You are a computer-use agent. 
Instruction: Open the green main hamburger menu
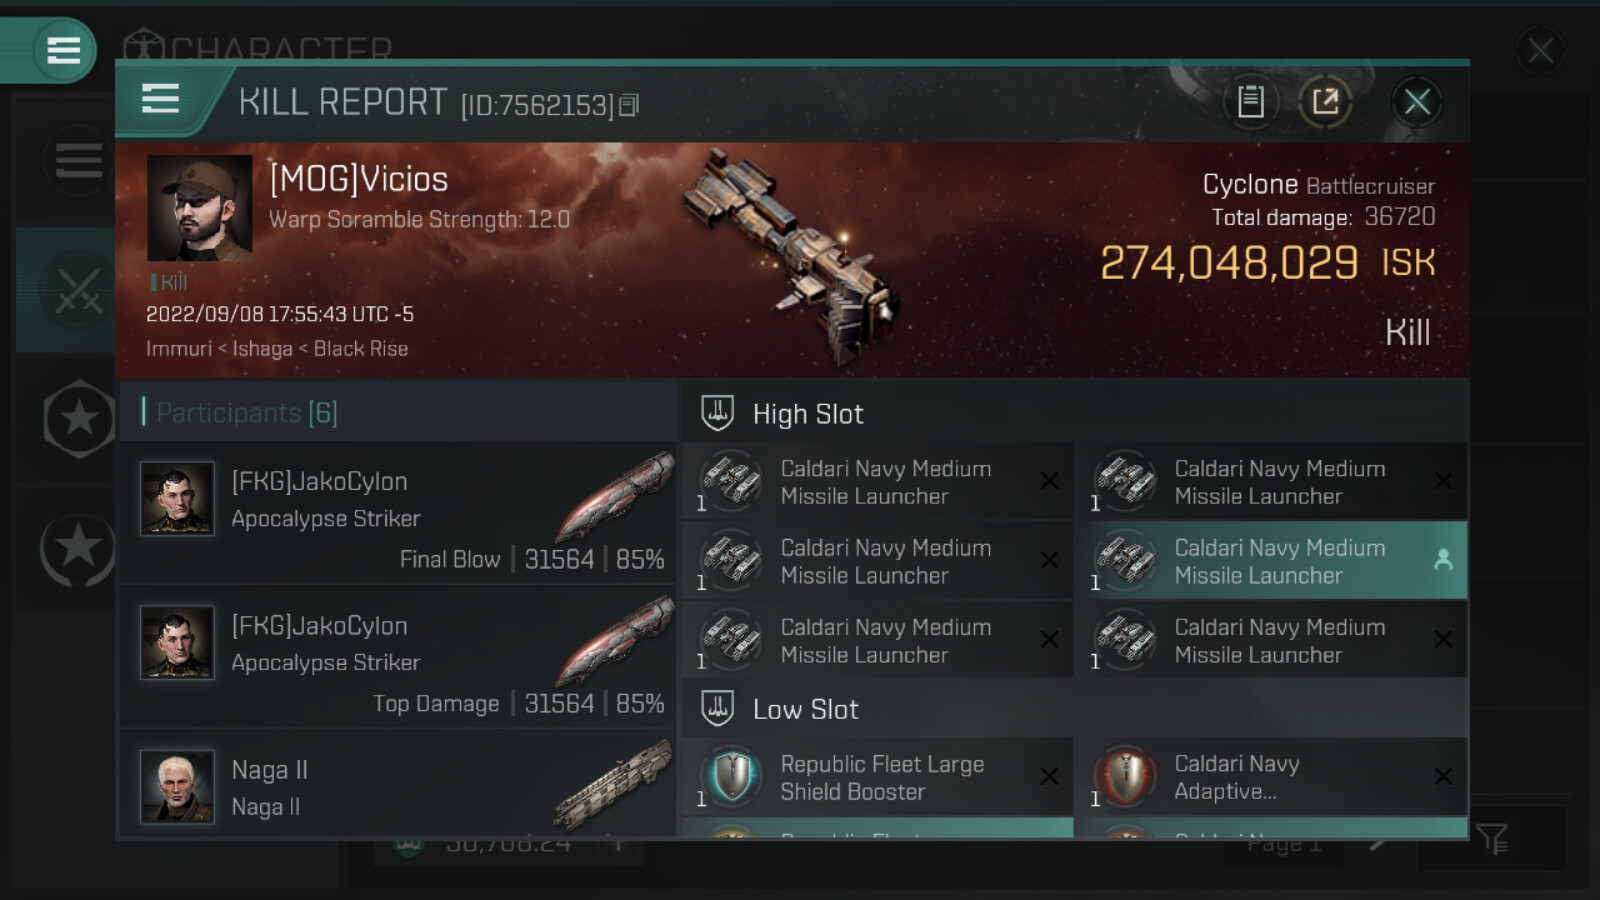pyautogui.click(x=63, y=50)
